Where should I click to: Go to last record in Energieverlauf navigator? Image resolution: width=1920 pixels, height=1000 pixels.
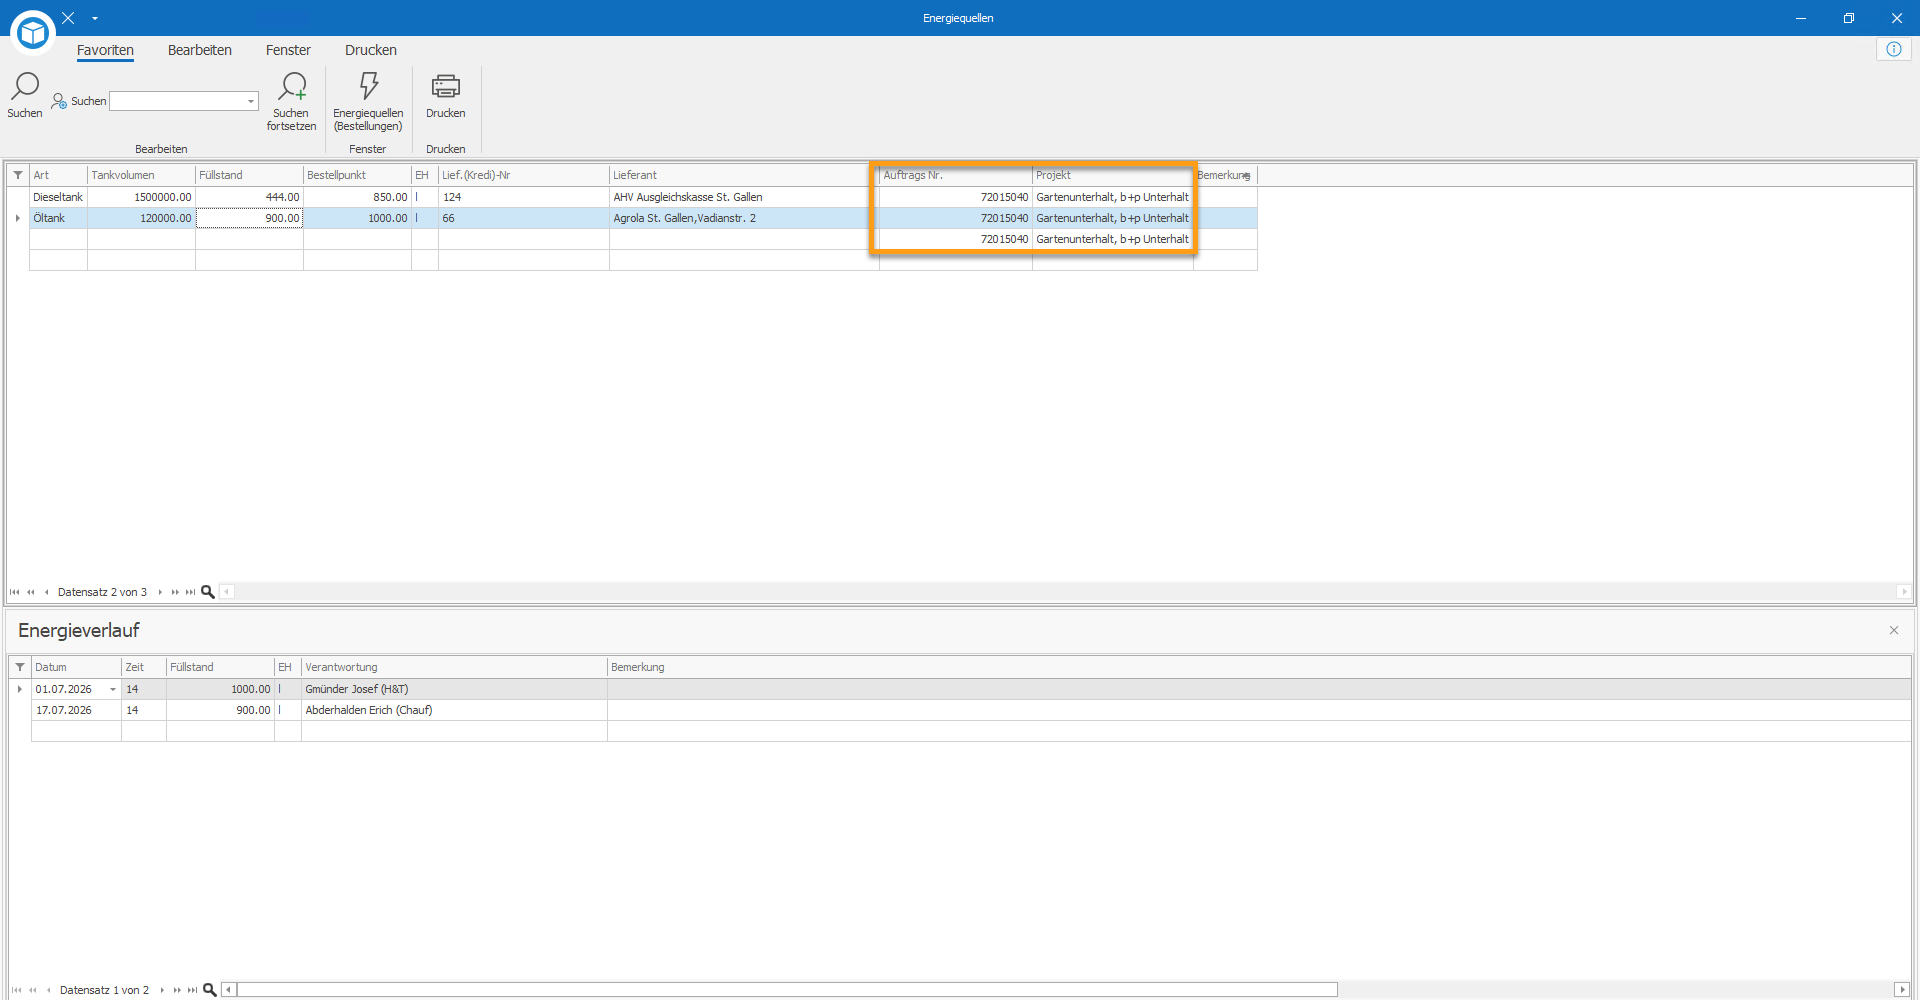pyautogui.click(x=192, y=990)
